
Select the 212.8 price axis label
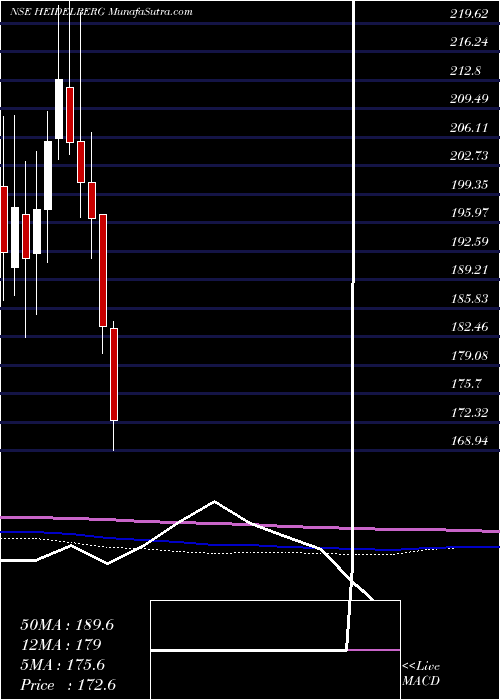click(x=466, y=71)
